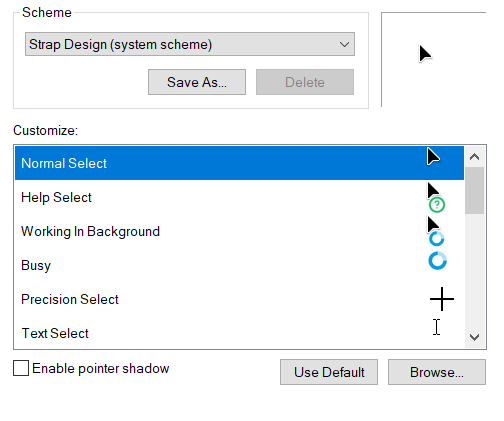Open the Strap Design scheme dropdown

(190, 44)
